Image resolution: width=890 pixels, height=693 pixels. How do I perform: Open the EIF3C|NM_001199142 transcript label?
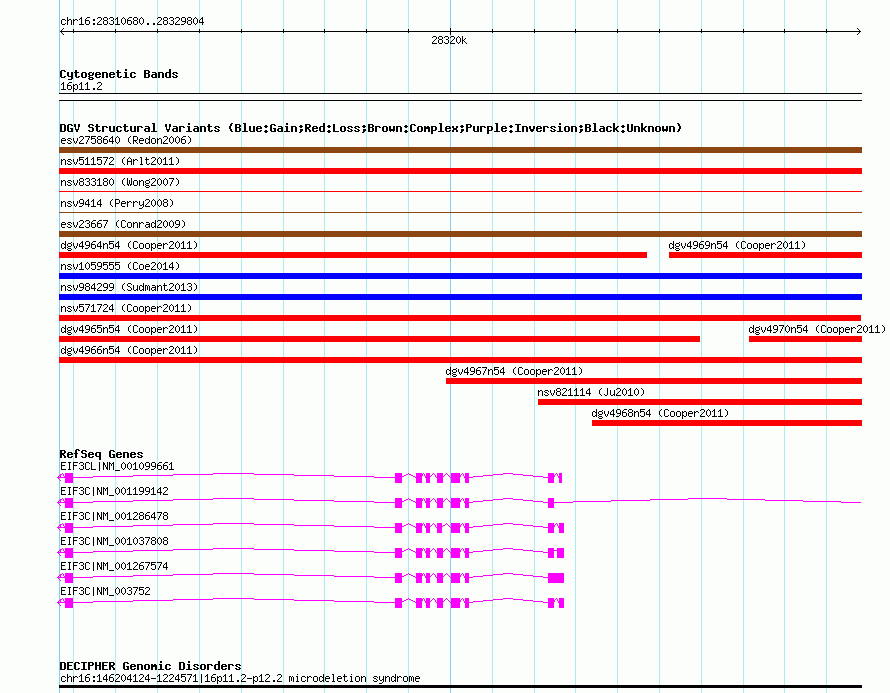[x=114, y=492]
